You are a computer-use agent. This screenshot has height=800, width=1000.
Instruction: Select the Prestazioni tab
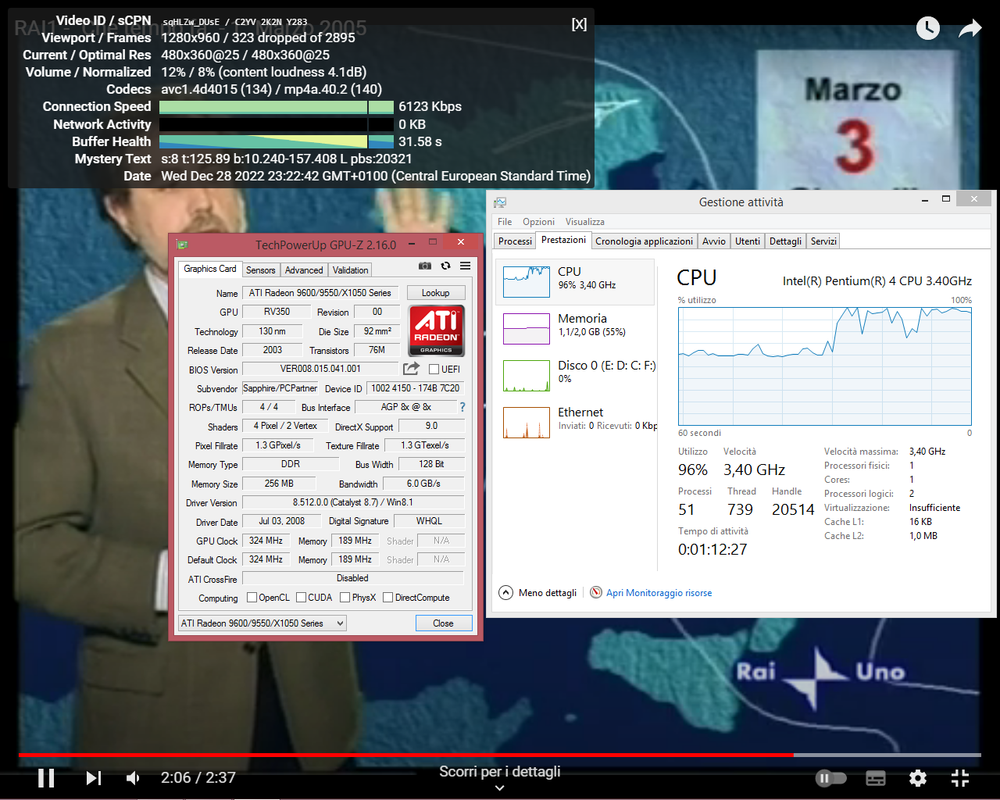pyautogui.click(x=563, y=240)
